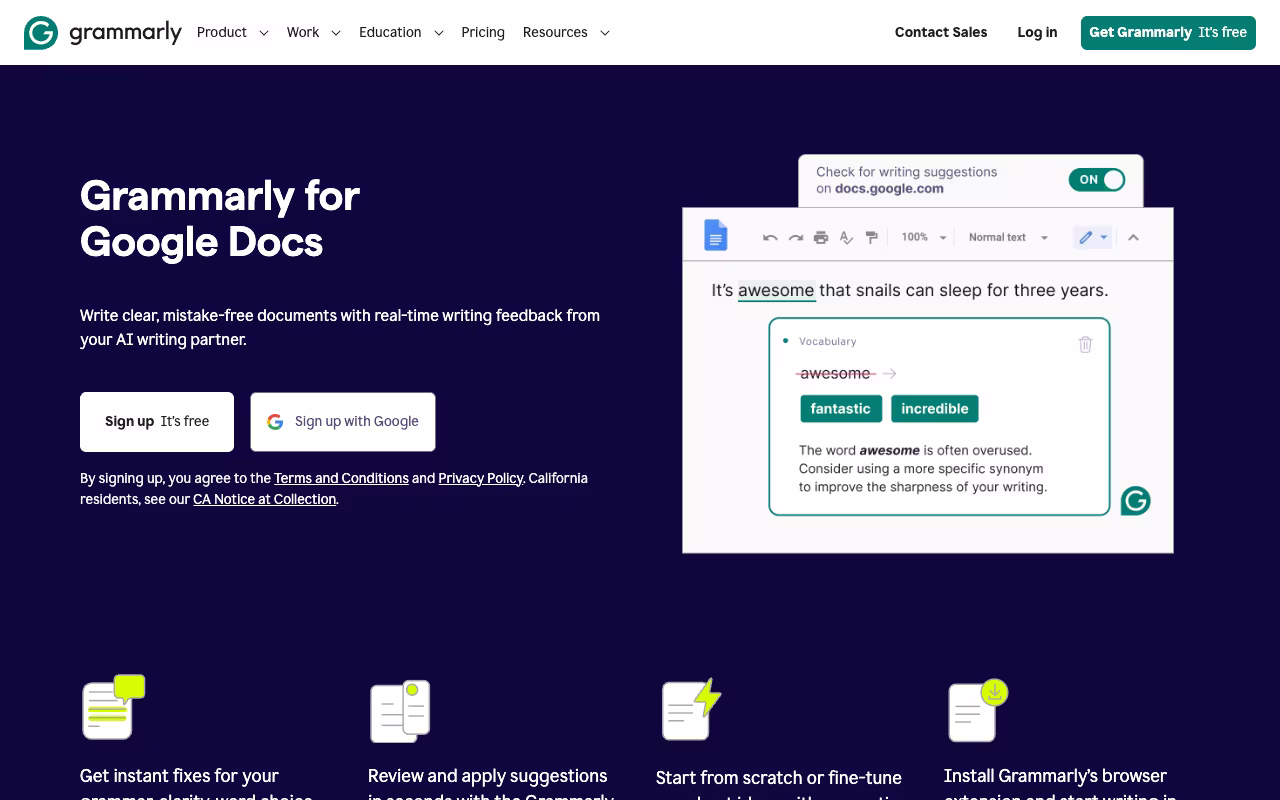1280x800 pixels.
Task: Click Install Grammarly's browser extension text
Action: click(x=1060, y=783)
